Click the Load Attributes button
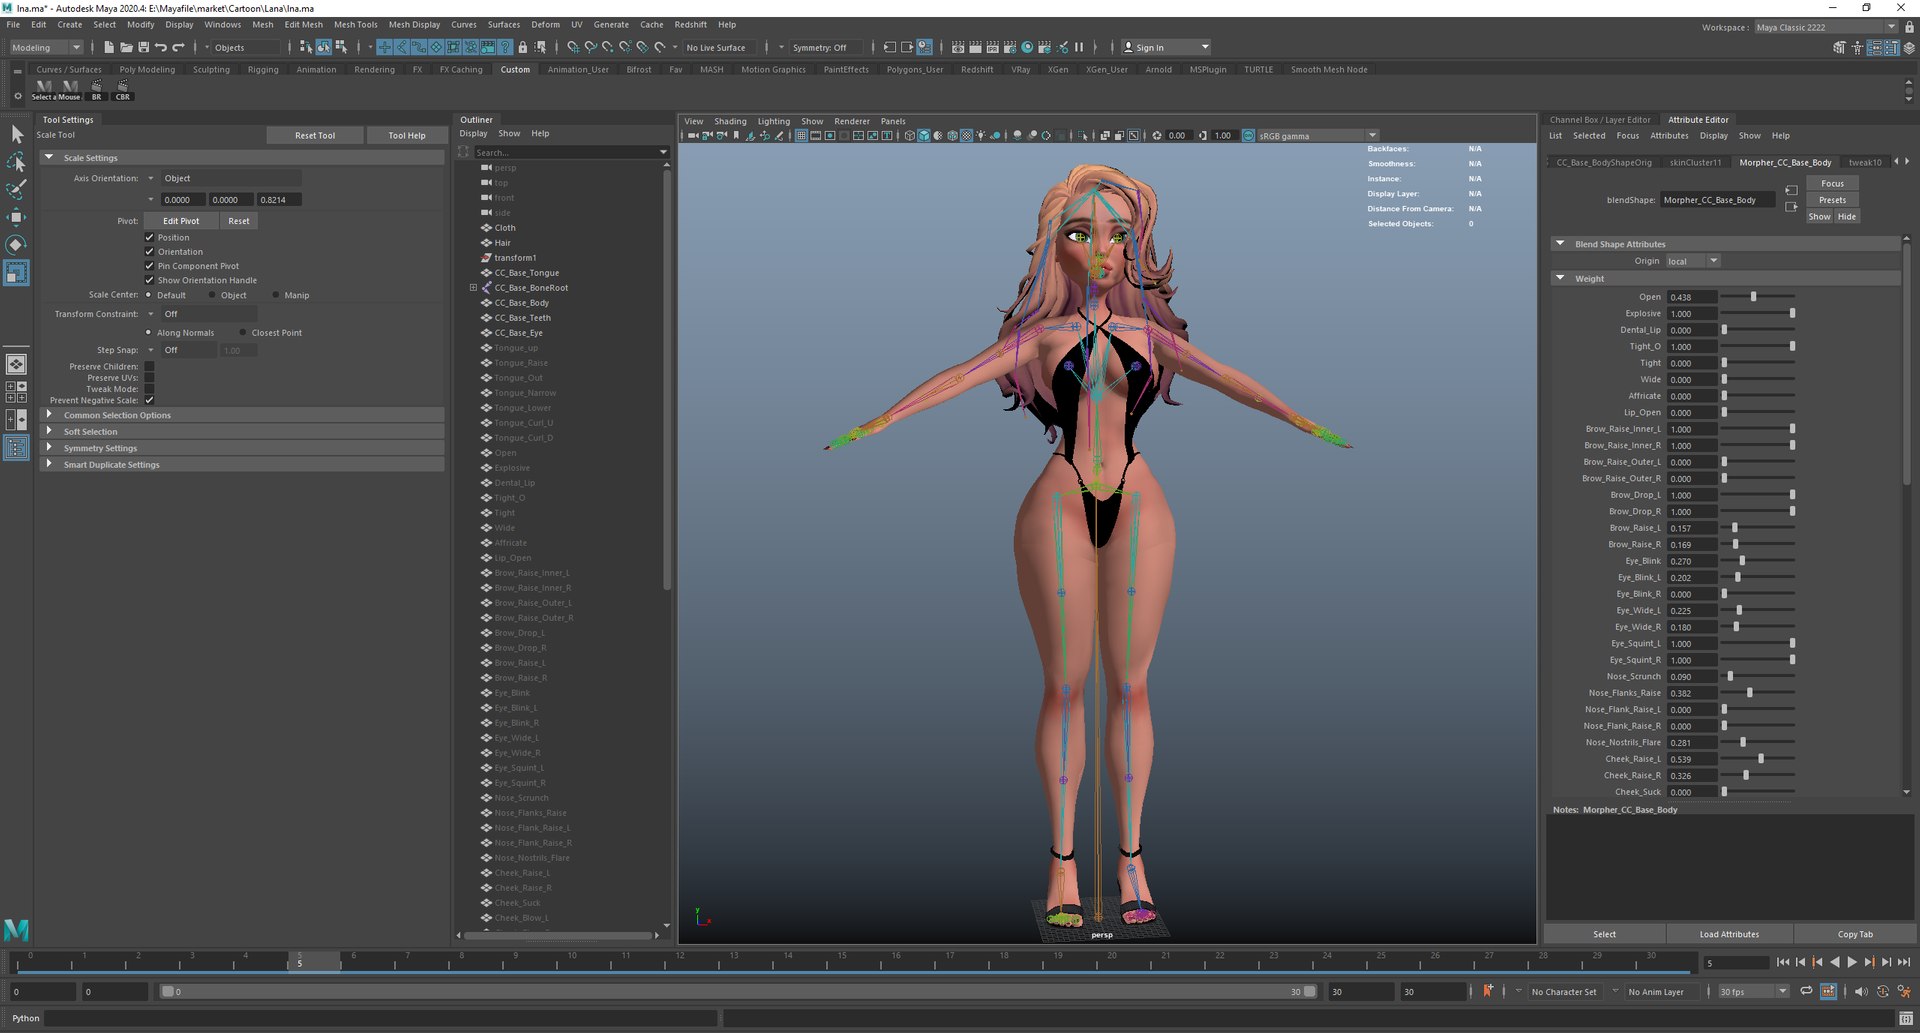 coord(1729,934)
